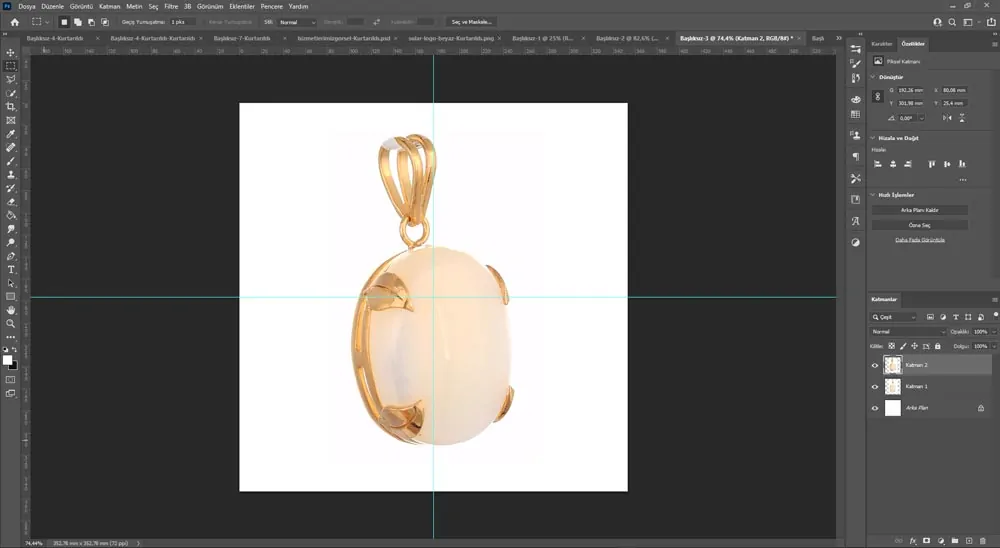The width and height of the screenshot is (1000, 548).
Task: Open the layer blend mode Normal dropdown
Action: pyautogui.click(x=908, y=332)
